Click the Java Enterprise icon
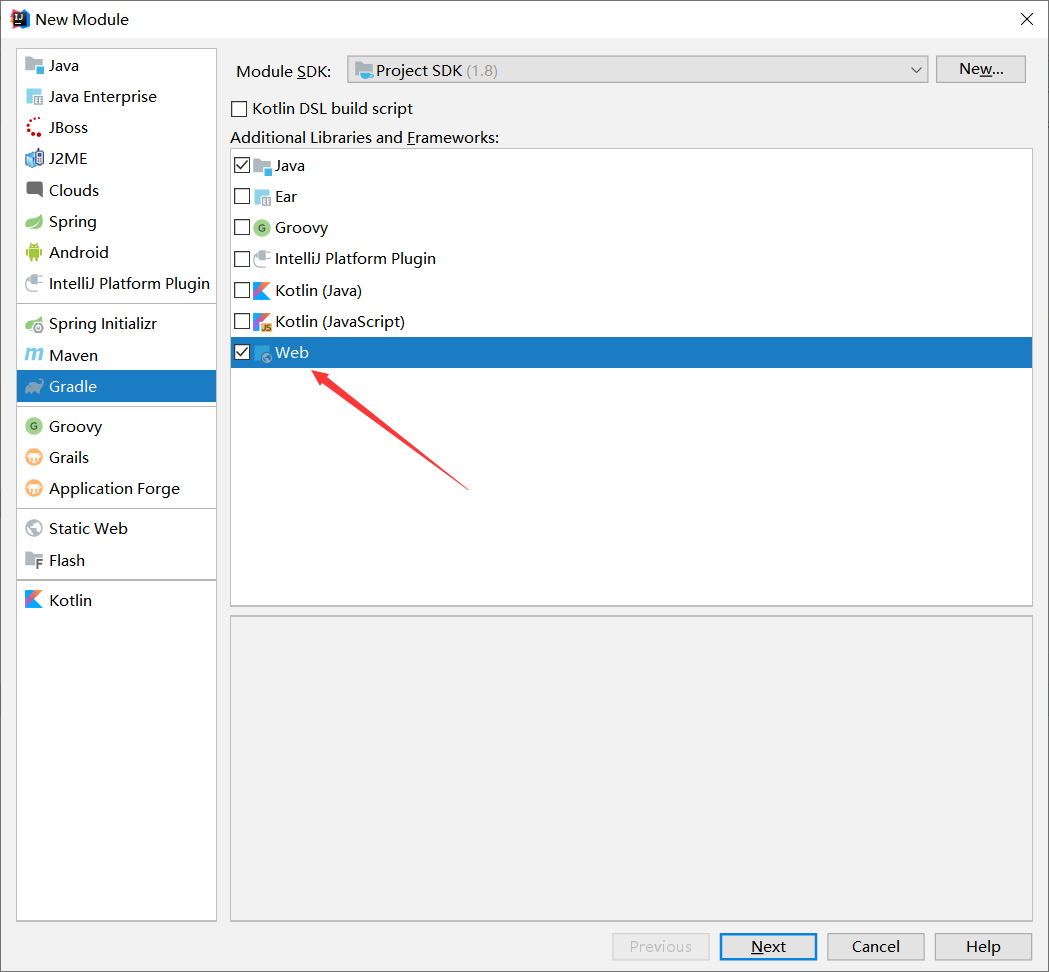This screenshot has width=1049, height=972. [x=34, y=96]
